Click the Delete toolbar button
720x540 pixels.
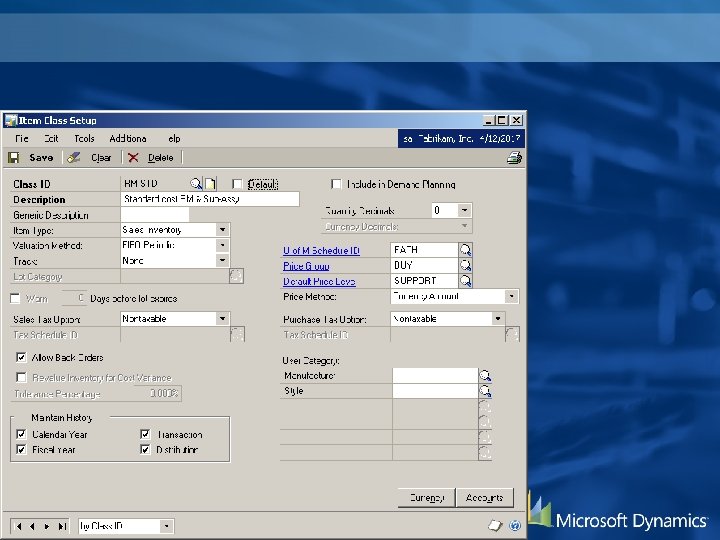[x=151, y=158]
